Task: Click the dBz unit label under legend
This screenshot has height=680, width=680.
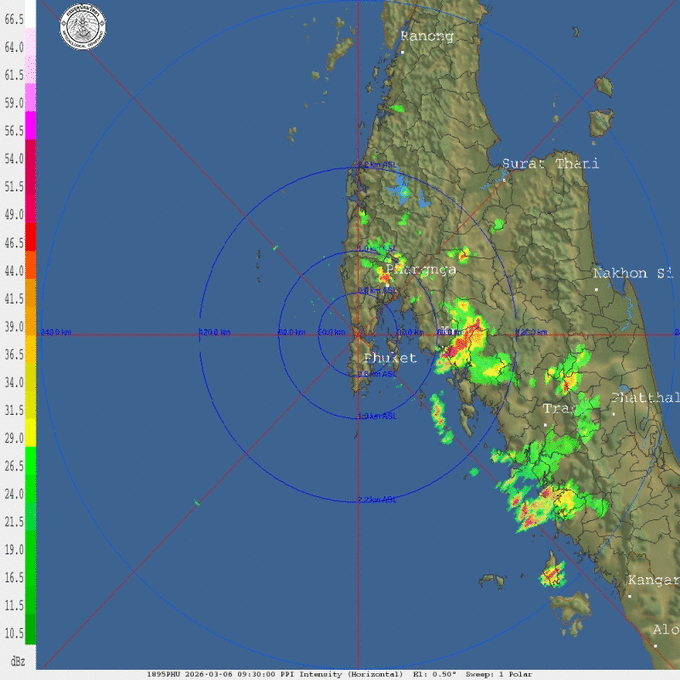Action: click(x=17, y=661)
